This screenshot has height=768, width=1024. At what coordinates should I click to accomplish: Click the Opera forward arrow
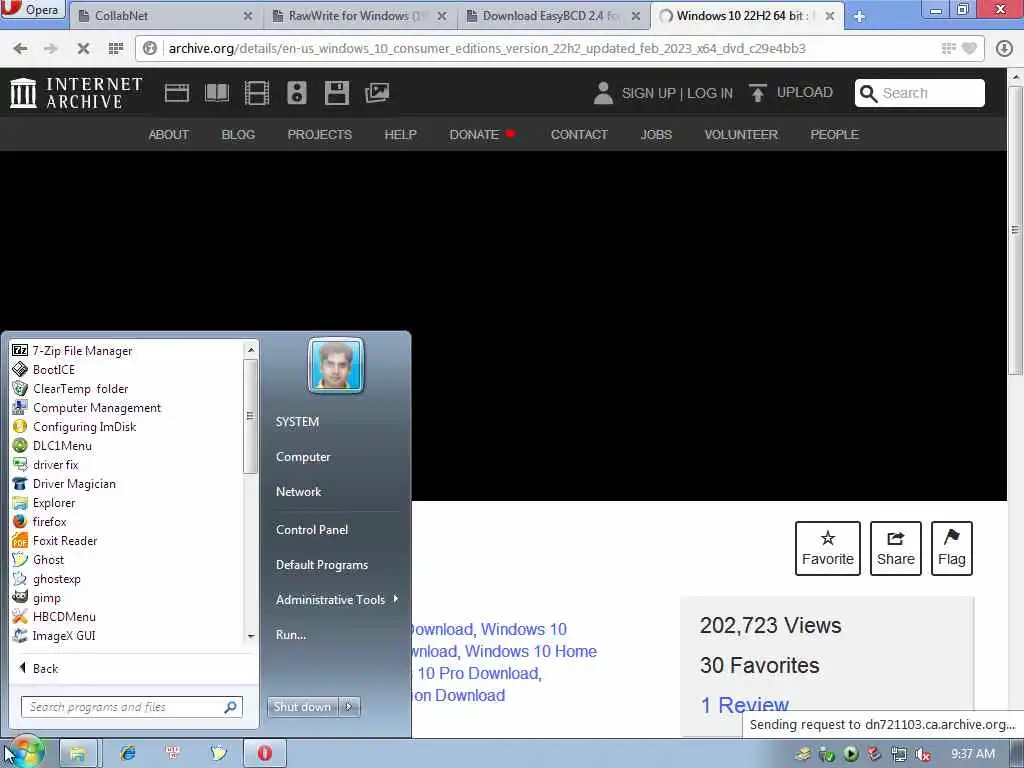[x=51, y=48]
